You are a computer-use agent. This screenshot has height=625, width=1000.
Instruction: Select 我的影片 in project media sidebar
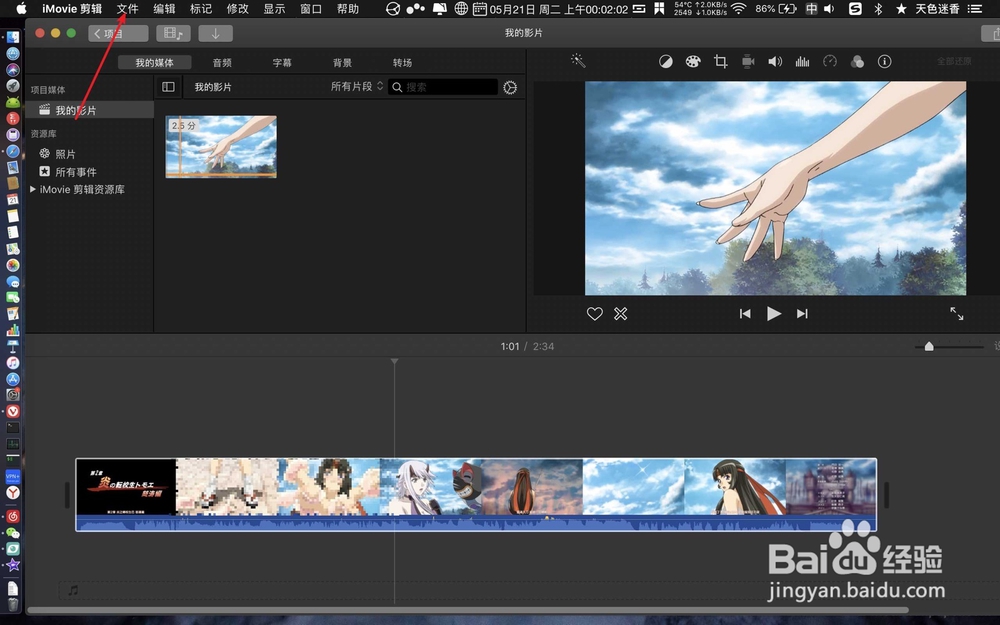click(x=90, y=110)
